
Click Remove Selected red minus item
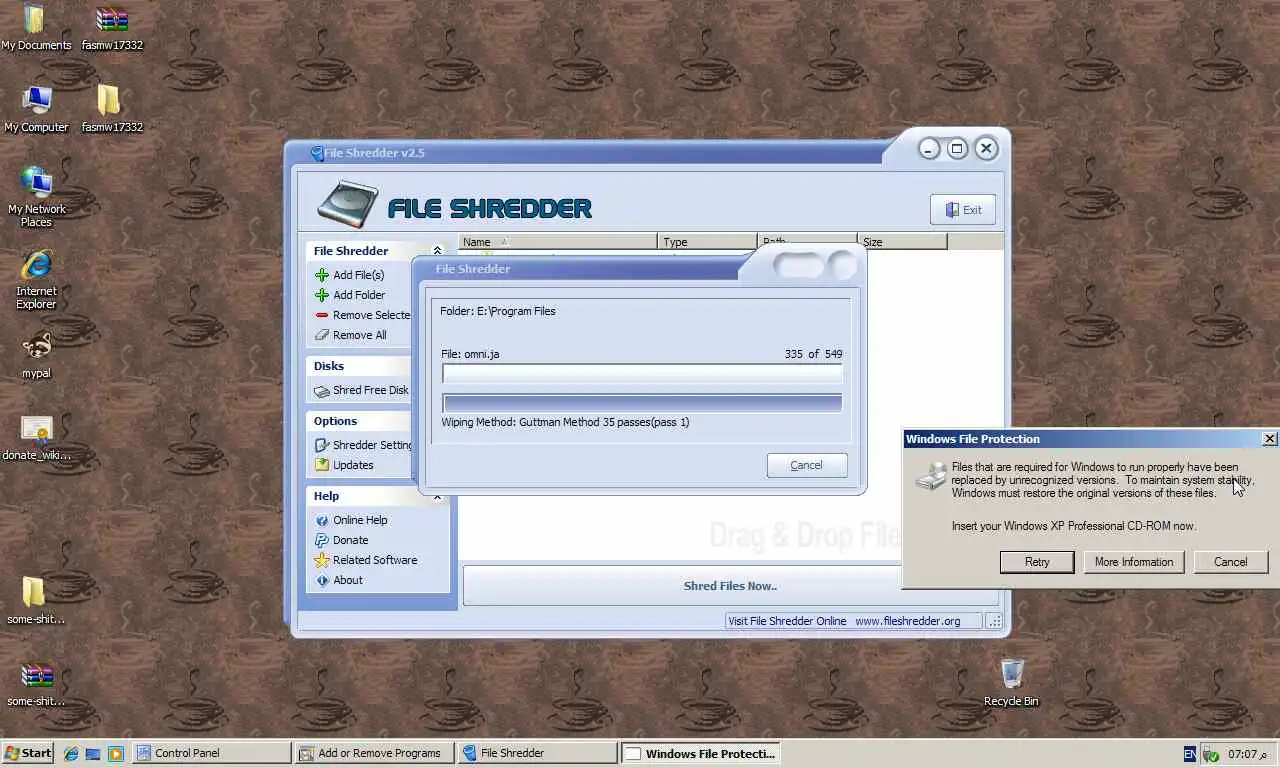click(x=362, y=315)
